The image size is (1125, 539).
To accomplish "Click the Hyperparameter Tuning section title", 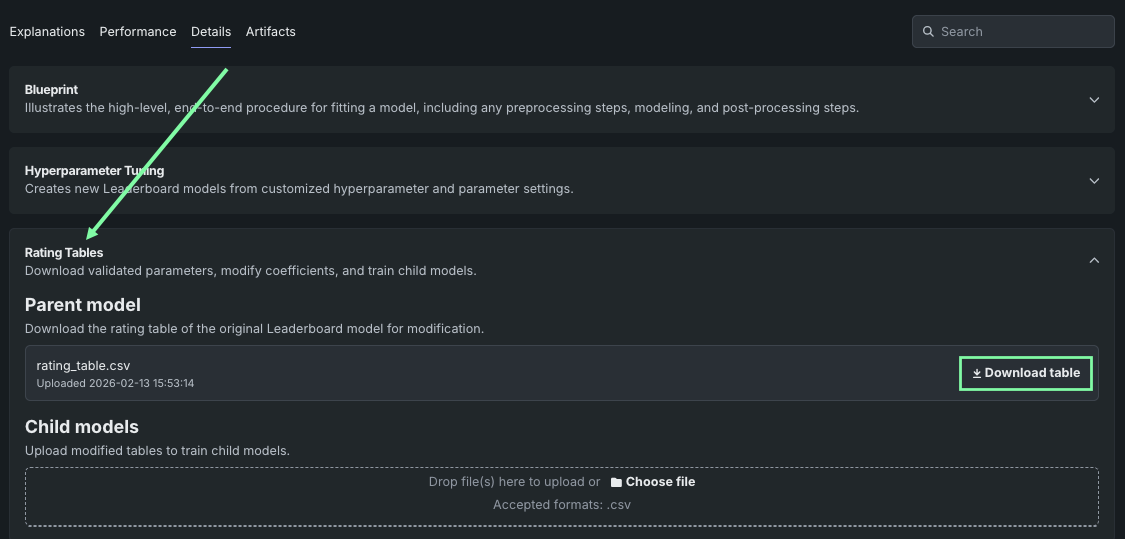I will point(94,171).
